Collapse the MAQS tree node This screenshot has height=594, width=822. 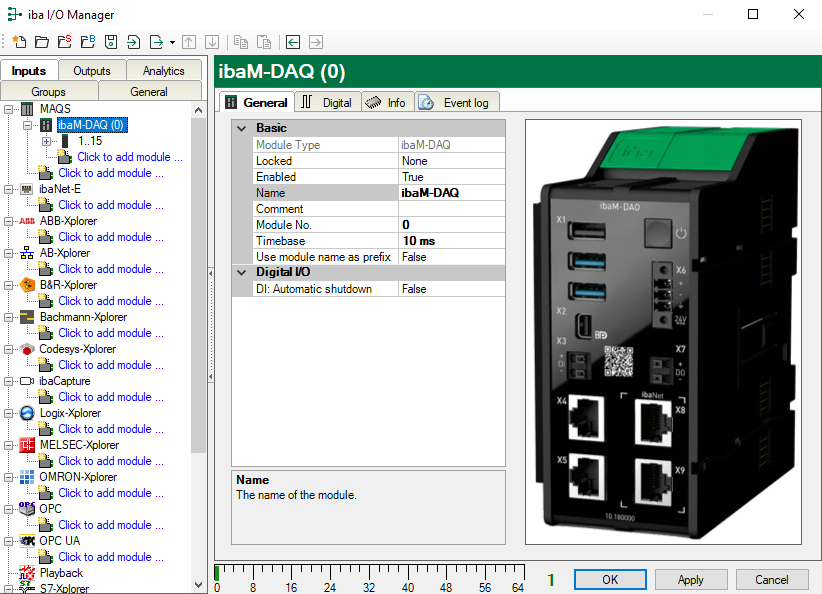click(x=9, y=109)
